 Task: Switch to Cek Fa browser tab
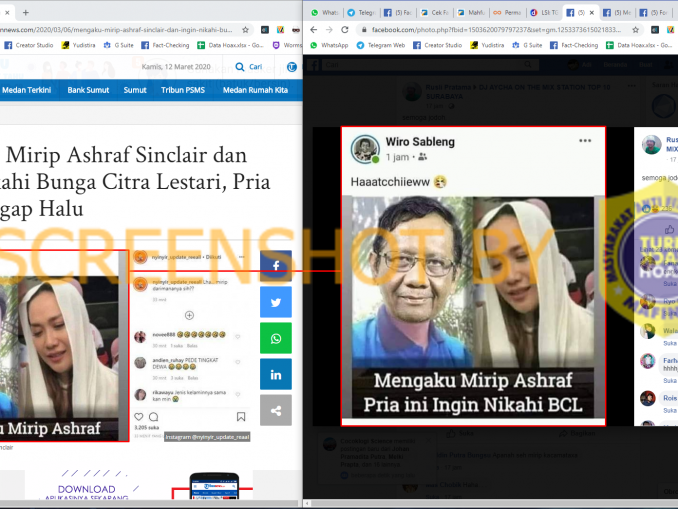coord(435,13)
